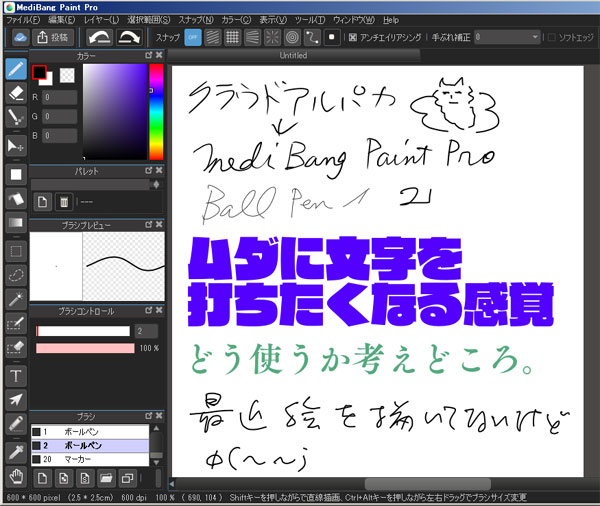Click the 投稿 publish button

click(53, 38)
